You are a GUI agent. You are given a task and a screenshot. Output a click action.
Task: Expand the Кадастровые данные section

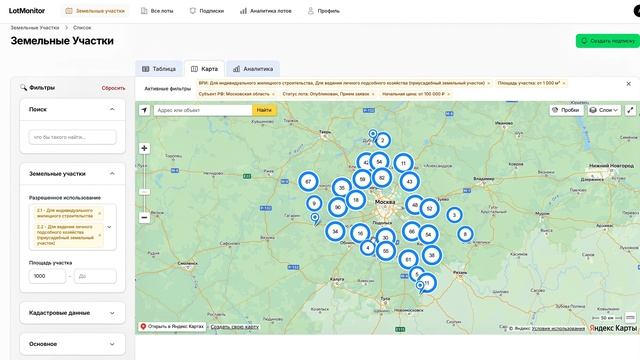pyautogui.click(x=72, y=313)
